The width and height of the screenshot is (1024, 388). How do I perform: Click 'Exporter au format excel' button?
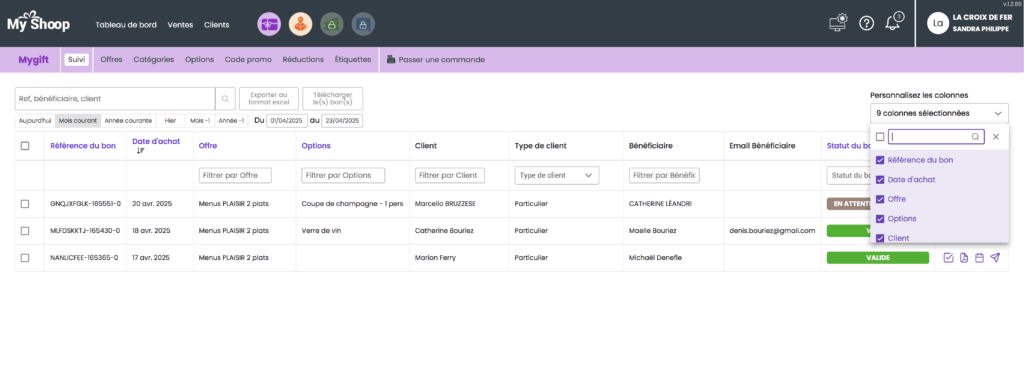click(x=269, y=99)
